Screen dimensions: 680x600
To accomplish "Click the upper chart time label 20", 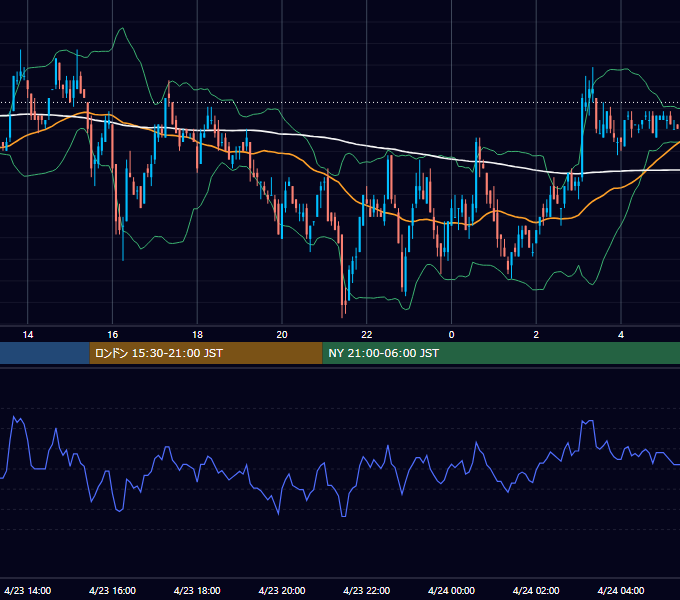I will 282,335.
